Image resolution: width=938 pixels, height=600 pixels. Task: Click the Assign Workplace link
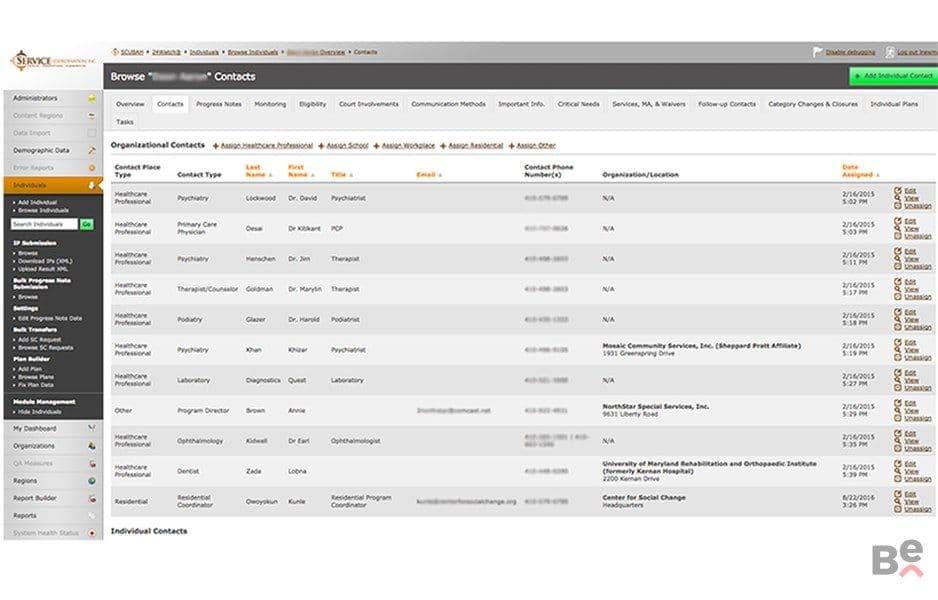pos(408,146)
